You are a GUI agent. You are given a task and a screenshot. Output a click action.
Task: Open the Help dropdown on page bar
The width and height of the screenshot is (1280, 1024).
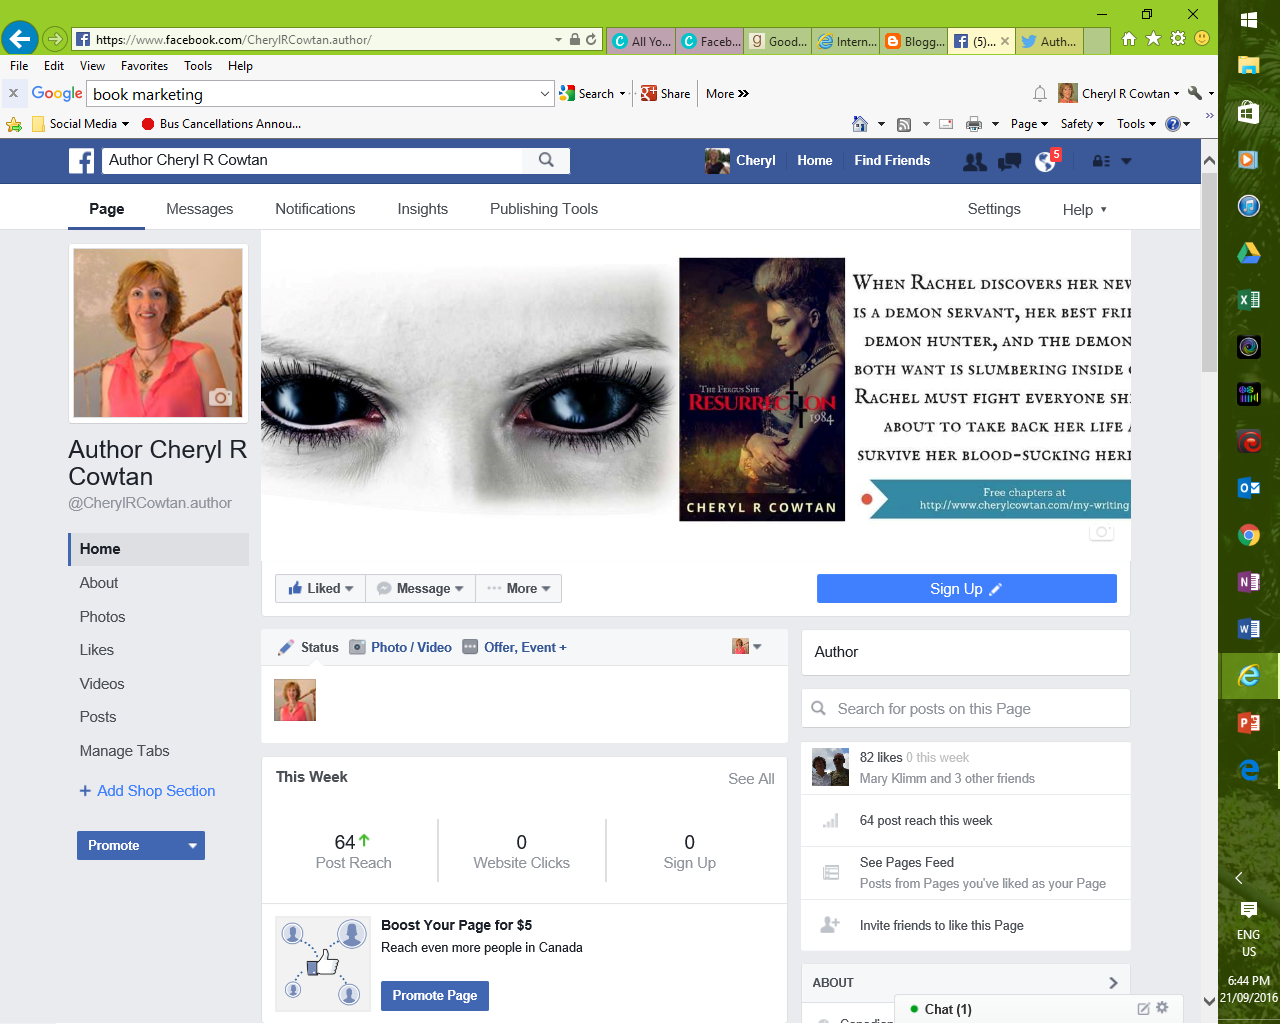[x=1084, y=209]
